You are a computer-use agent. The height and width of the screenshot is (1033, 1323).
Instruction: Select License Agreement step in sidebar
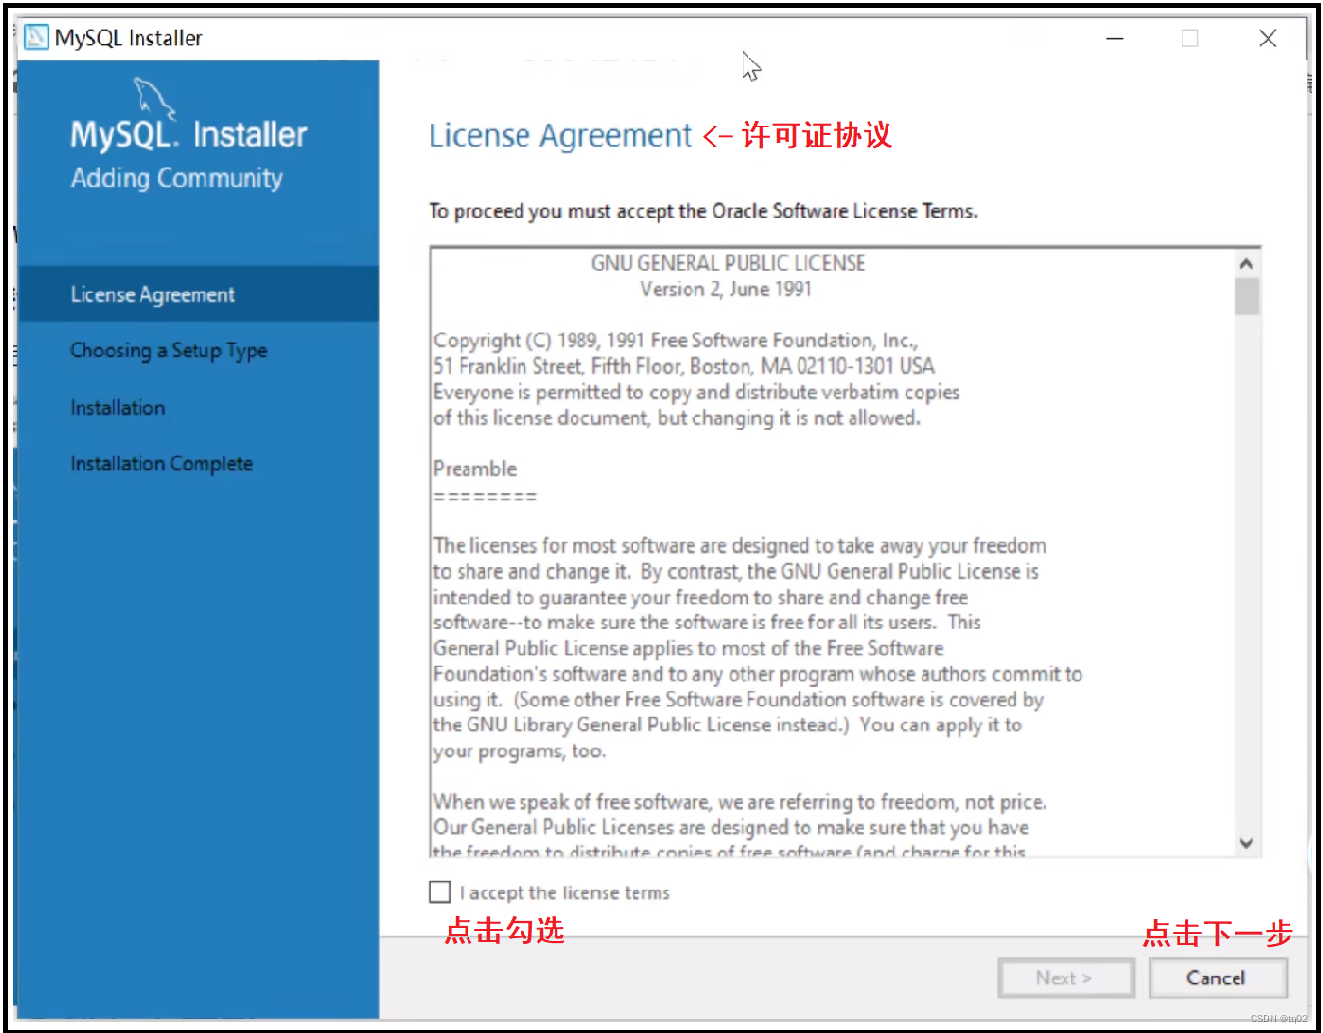pyautogui.click(x=198, y=295)
